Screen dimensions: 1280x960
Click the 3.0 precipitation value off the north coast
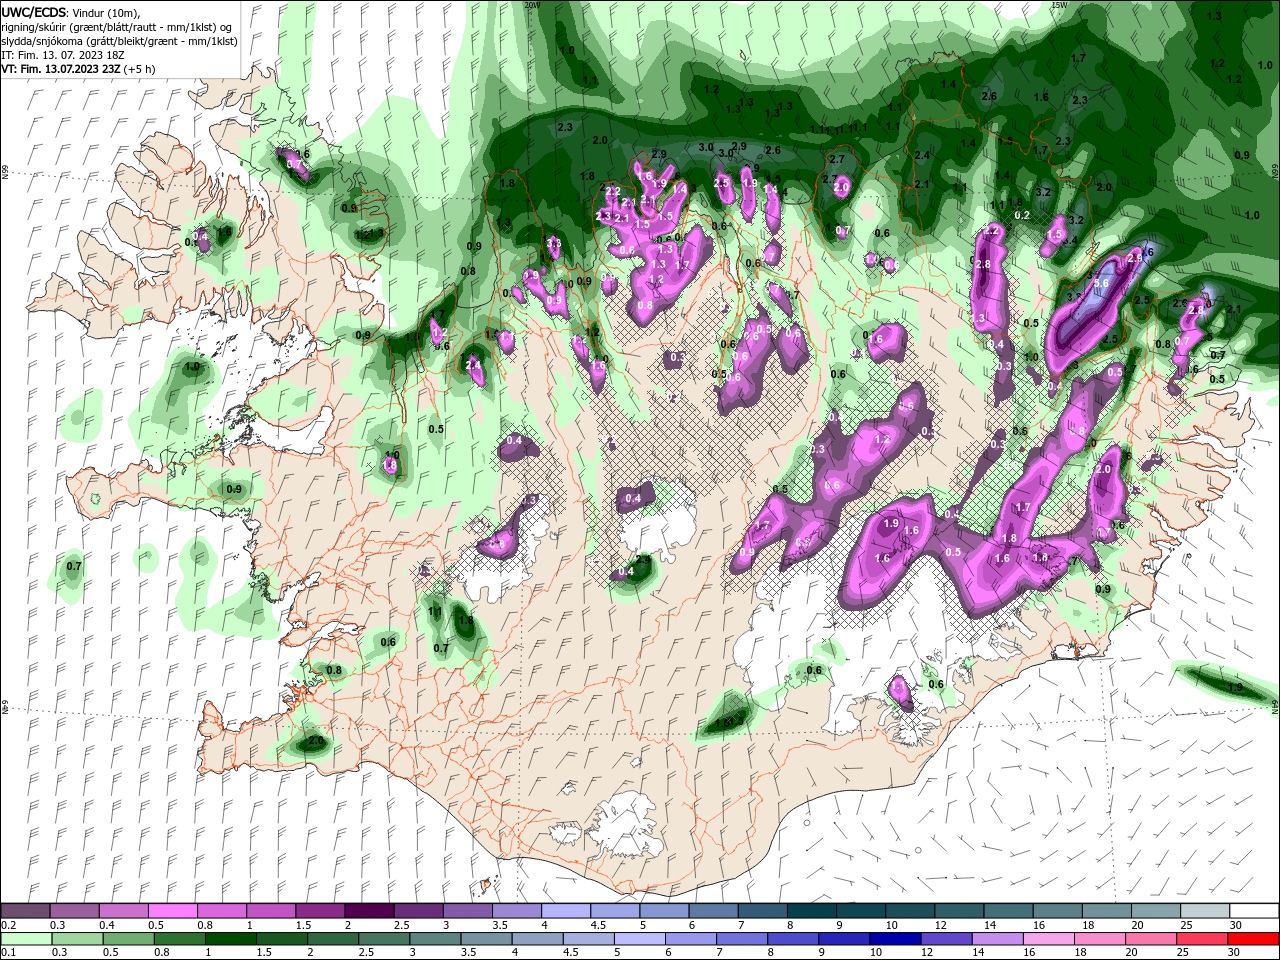(706, 147)
